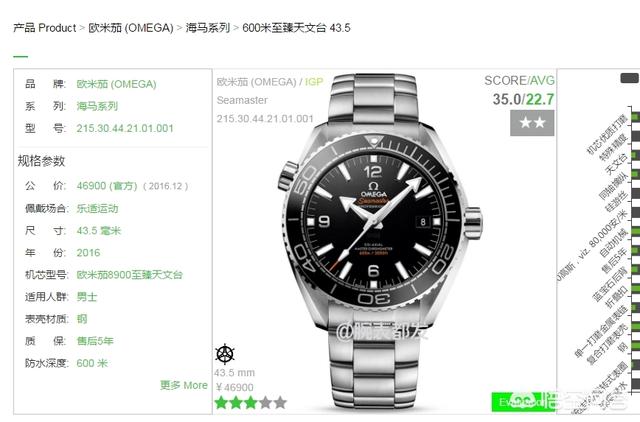Click the ship wheel icon above 43.5 mm

click(x=225, y=354)
